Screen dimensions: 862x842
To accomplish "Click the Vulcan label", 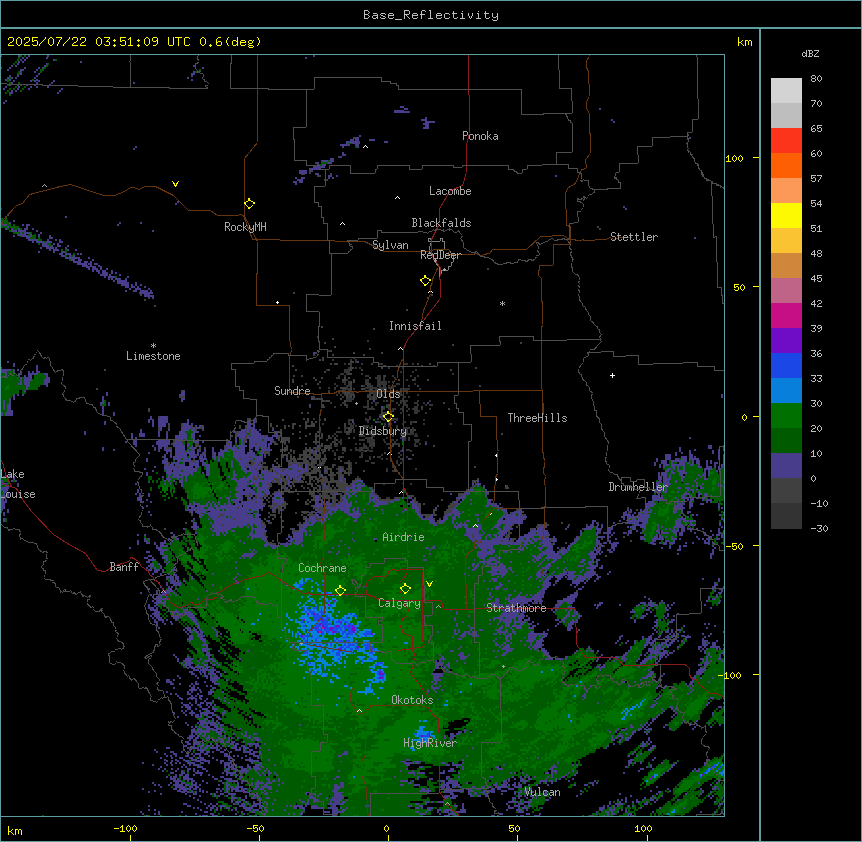I will point(542,792).
